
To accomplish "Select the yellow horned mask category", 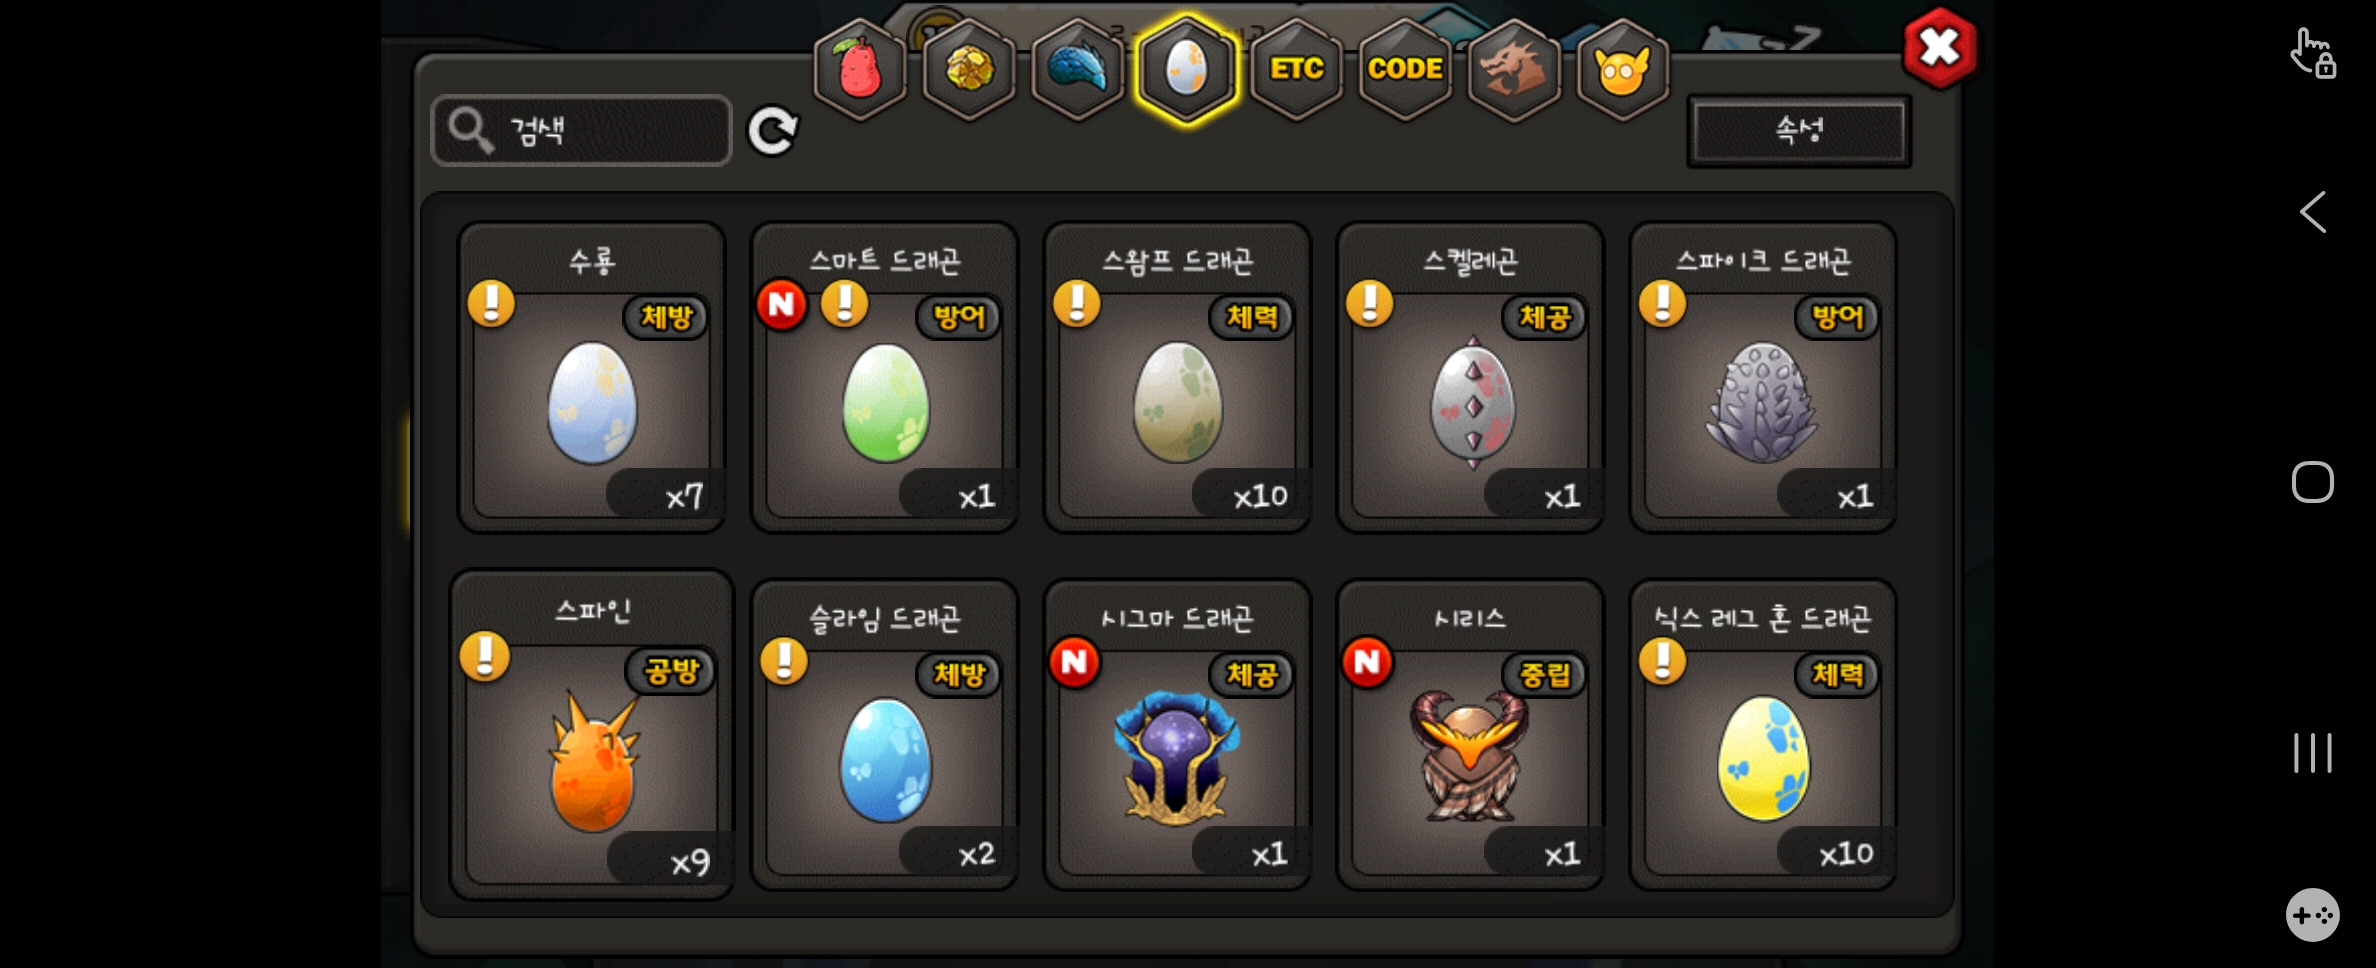I will point(1623,69).
